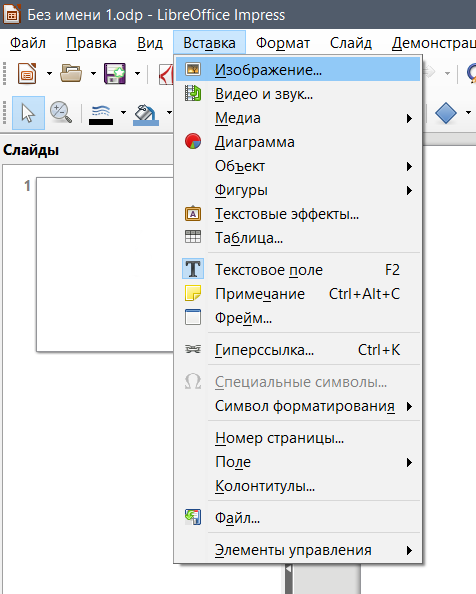The height and width of the screenshot is (594, 476).
Task: Click the Fontwork icon beside Текстовые эффекты
Action: coord(193,214)
